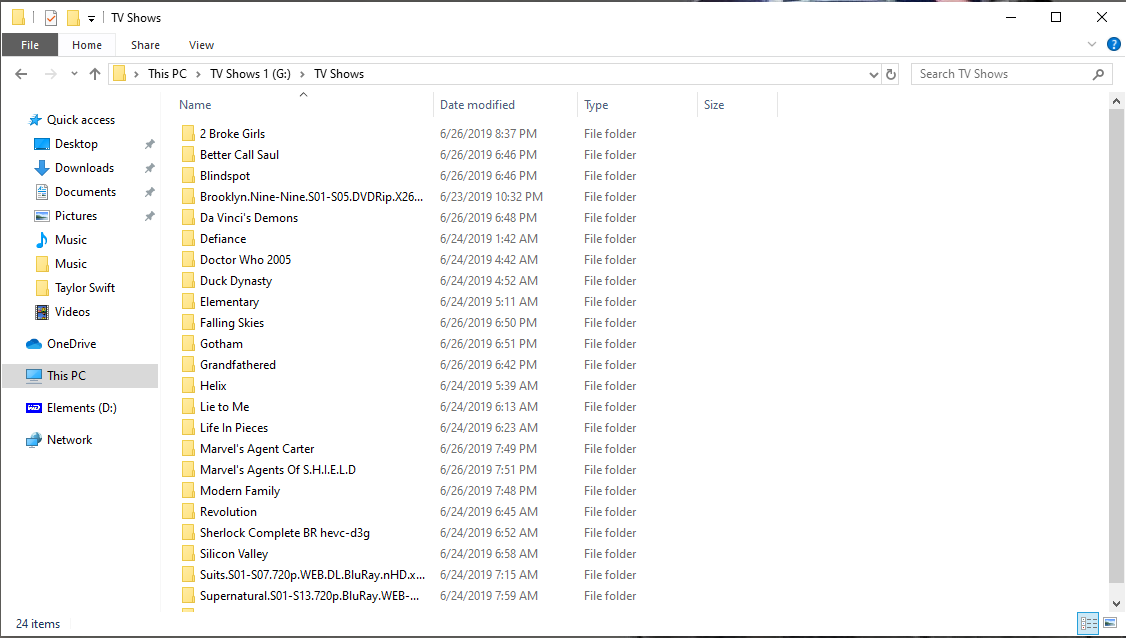Select the Suits.S01-S07.720p folder name
The image size is (1126, 638).
312,575
